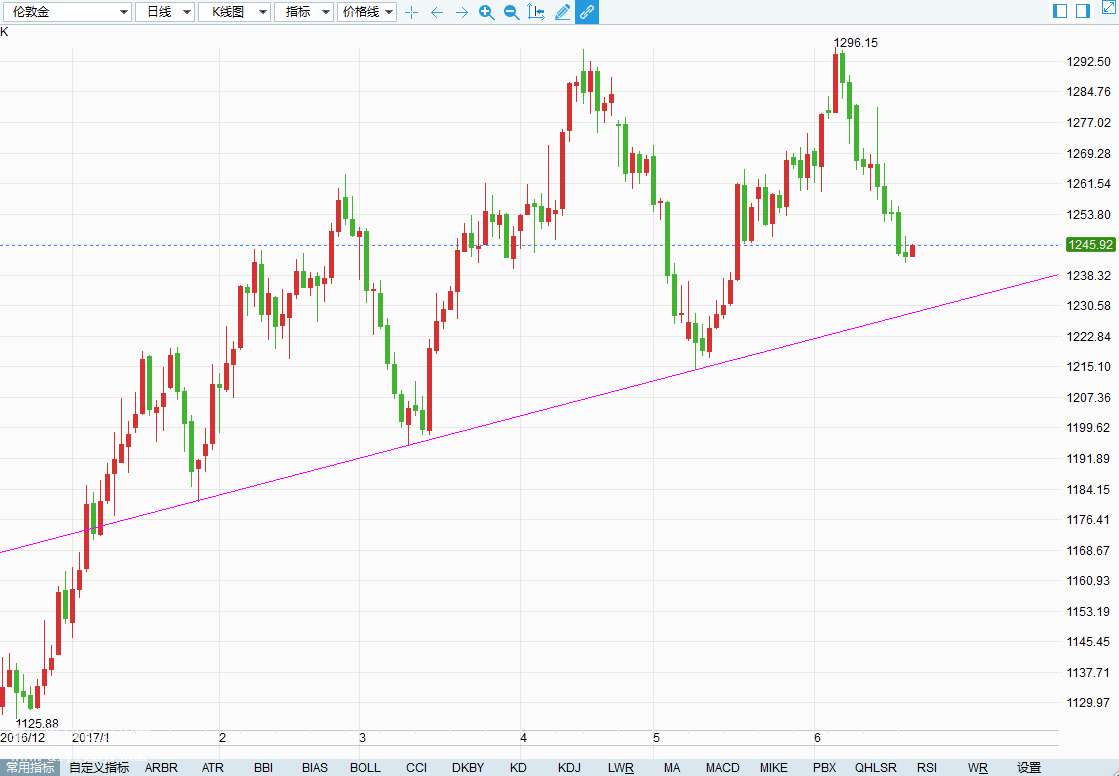The height and width of the screenshot is (776, 1119).
Task: Click the left arrow scroll icon
Action: [437, 12]
